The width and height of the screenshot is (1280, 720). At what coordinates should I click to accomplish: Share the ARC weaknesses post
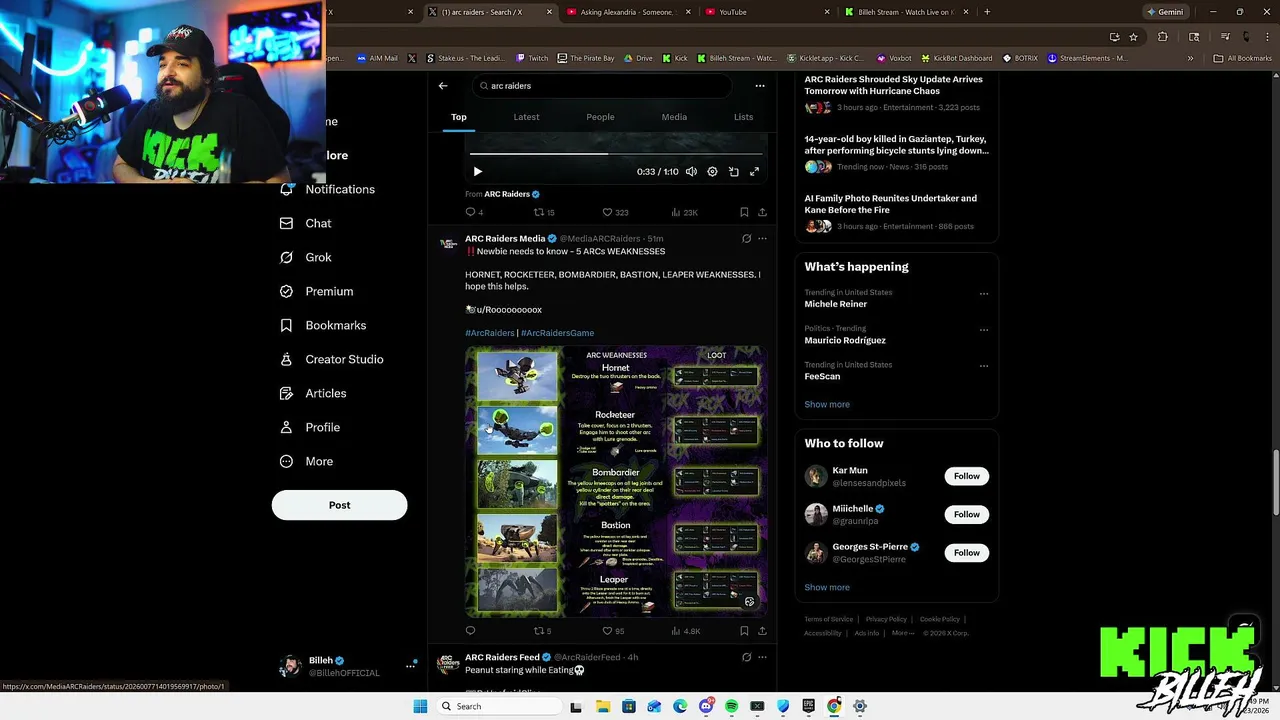tap(762, 631)
